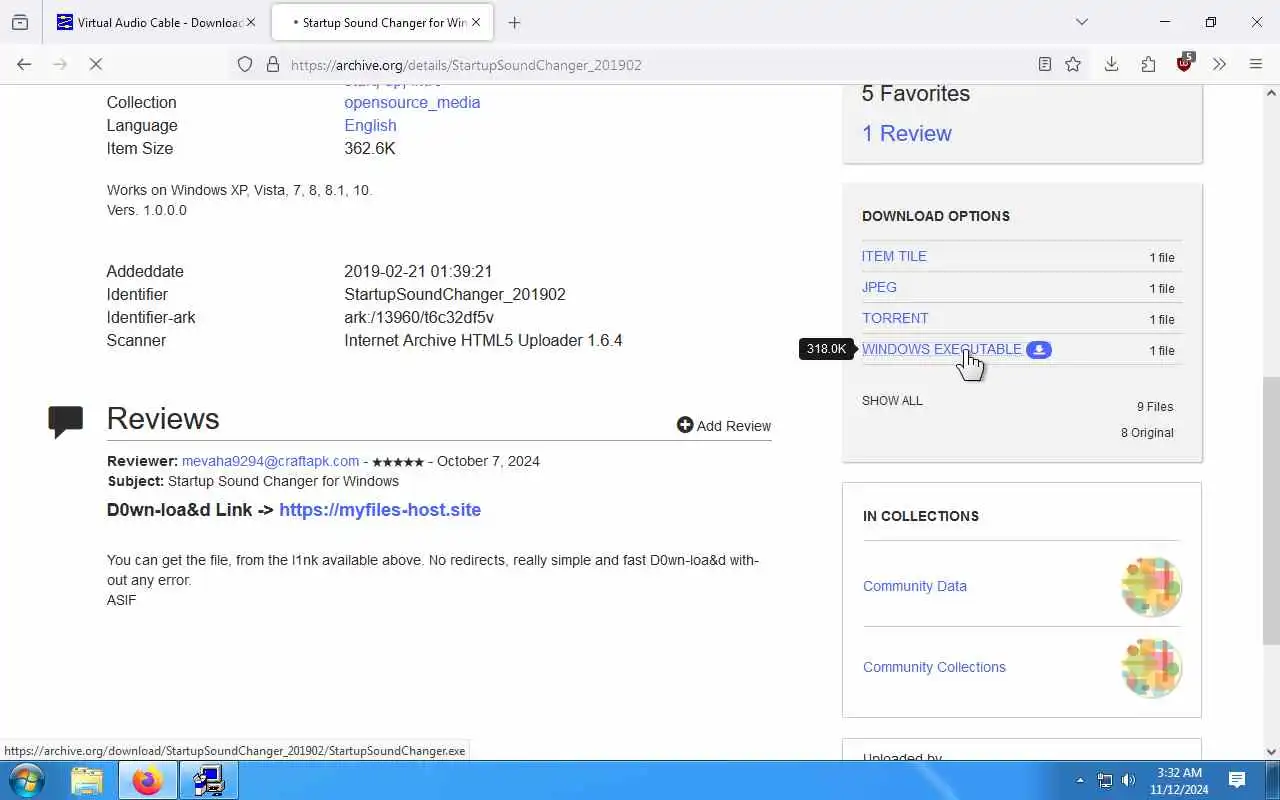Click Community Collections thumbnail image

point(1151,668)
